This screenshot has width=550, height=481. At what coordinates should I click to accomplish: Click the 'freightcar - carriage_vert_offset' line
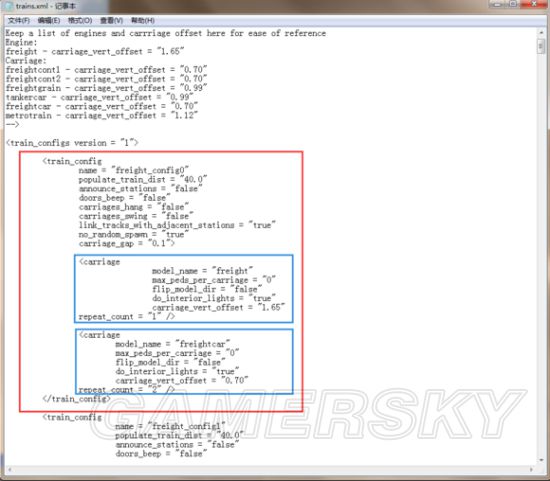(102, 106)
